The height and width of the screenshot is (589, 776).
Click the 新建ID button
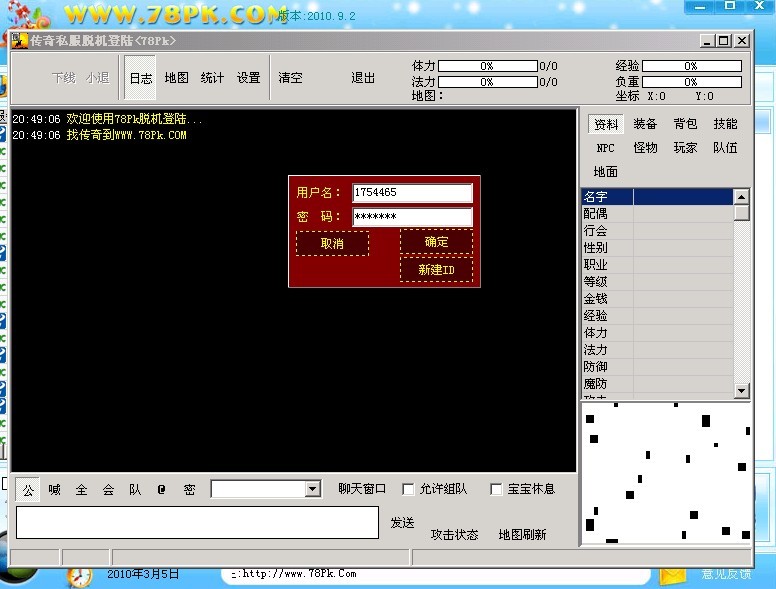coord(436,270)
